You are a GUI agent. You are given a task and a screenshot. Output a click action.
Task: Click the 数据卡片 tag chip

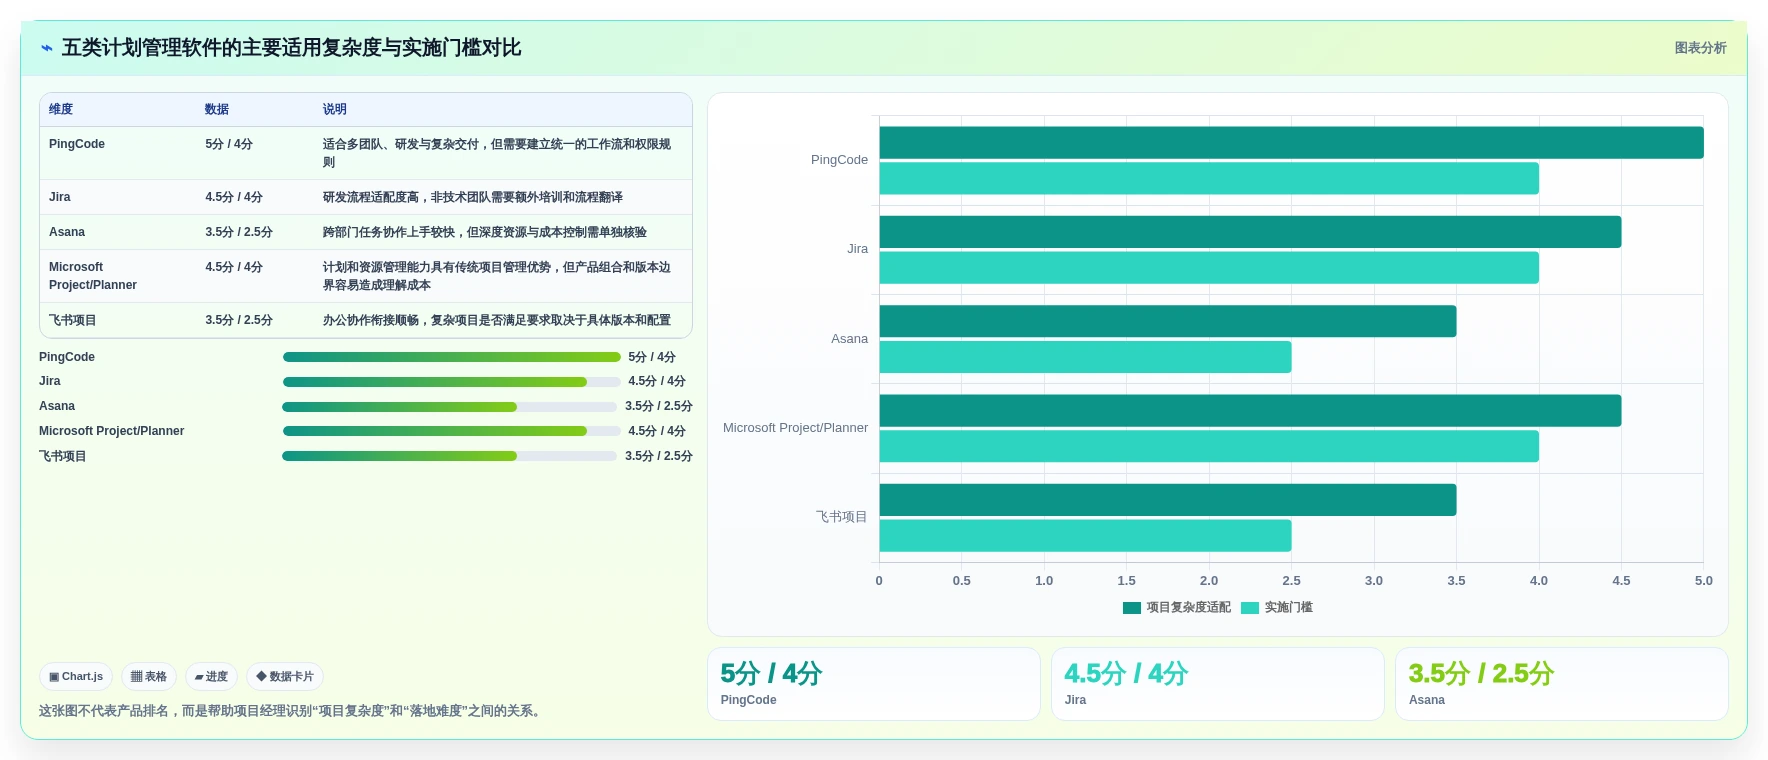point(285,677)
